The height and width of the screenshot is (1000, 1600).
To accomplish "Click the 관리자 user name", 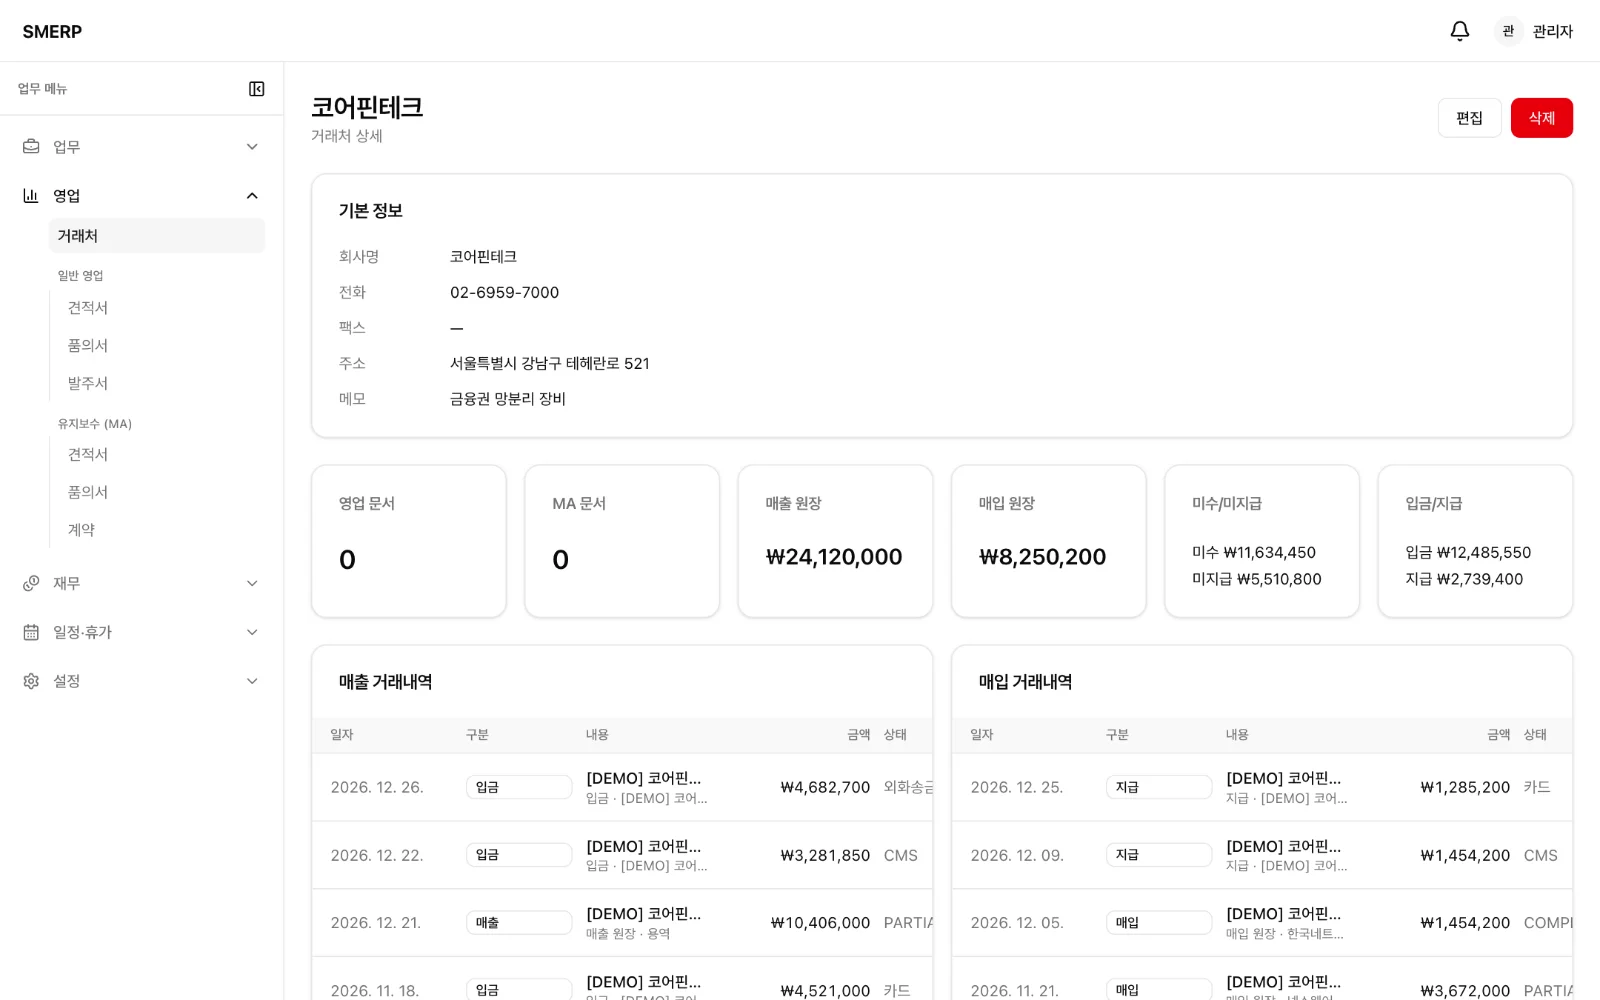I will click(1553, 31).
